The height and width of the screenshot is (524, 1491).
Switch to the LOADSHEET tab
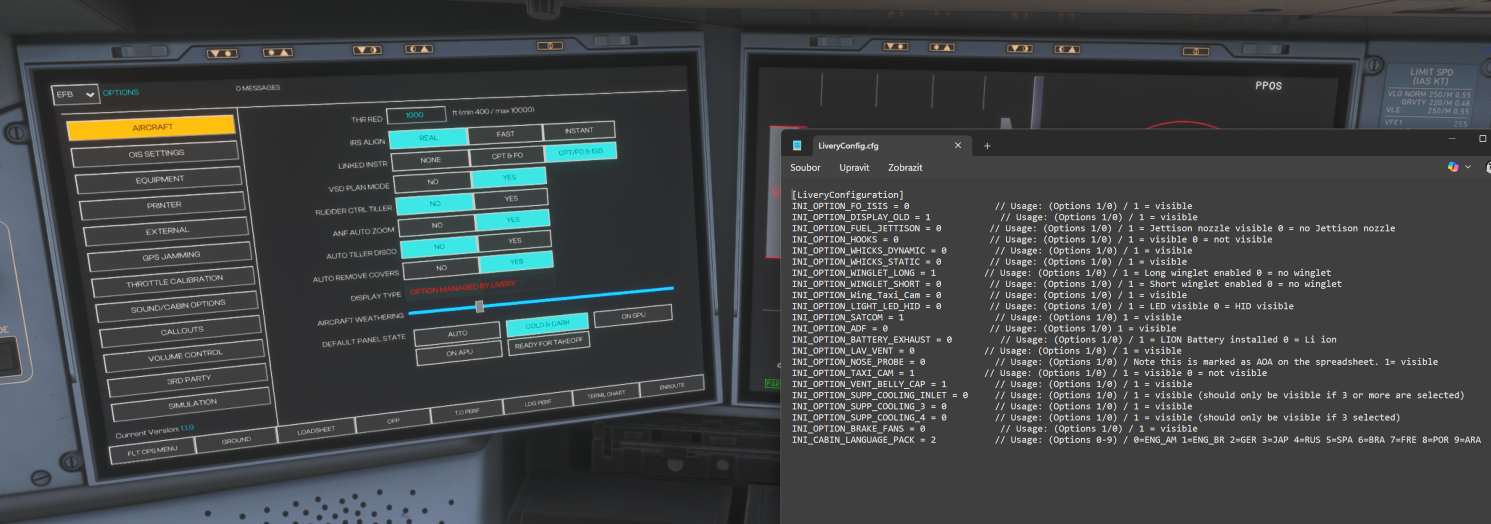pyautogui.click(x=312, y=432)
